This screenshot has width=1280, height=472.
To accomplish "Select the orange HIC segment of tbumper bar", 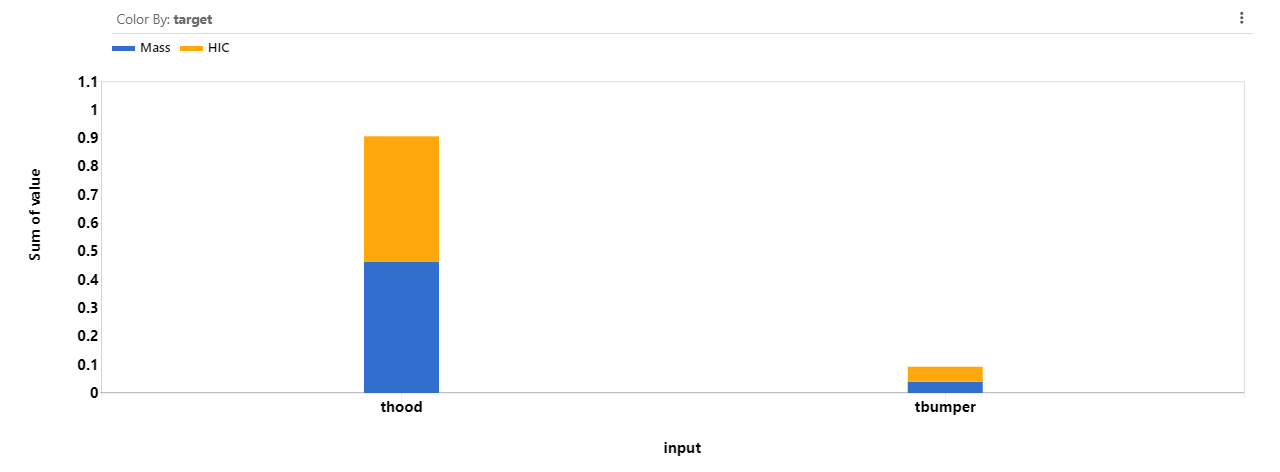I will coord(945,374).
